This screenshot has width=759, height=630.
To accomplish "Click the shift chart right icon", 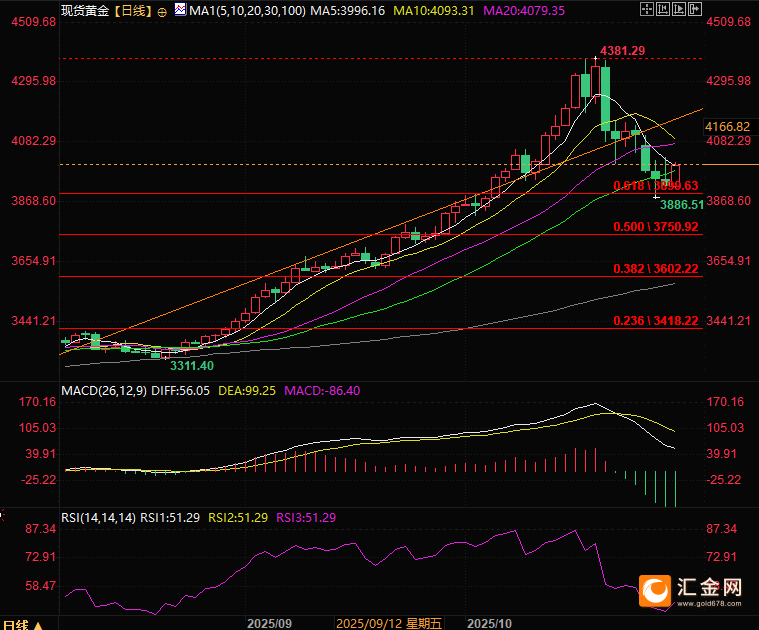I will [695, 9].
